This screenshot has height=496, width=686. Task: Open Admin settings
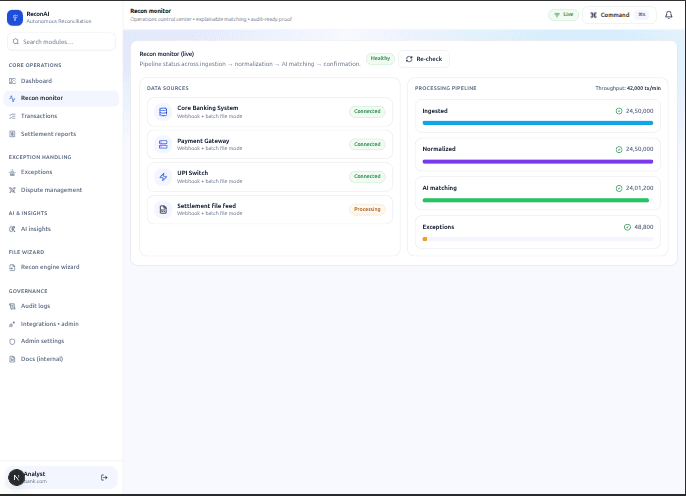61,341
